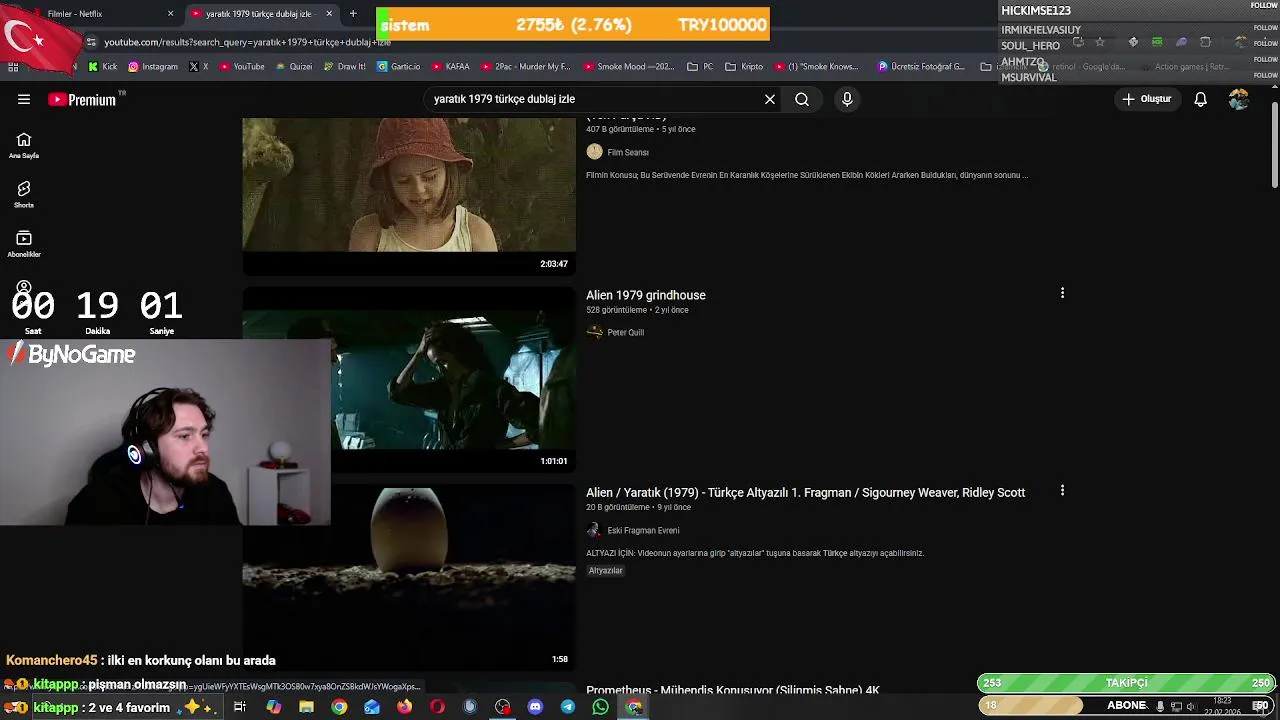Open Film Seansı channel avatar
Image resolution: width=1280 pixels, height=720 pixels.
(x=594, y=152)
